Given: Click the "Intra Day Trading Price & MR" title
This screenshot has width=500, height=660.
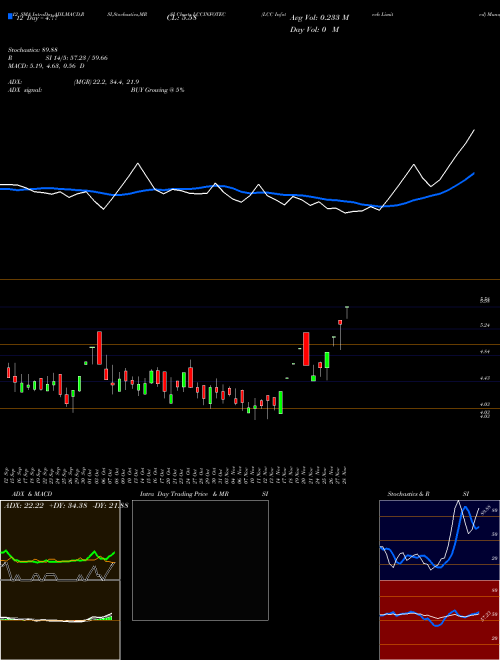Looking at the screenshot, I should (x=184, y=494).
